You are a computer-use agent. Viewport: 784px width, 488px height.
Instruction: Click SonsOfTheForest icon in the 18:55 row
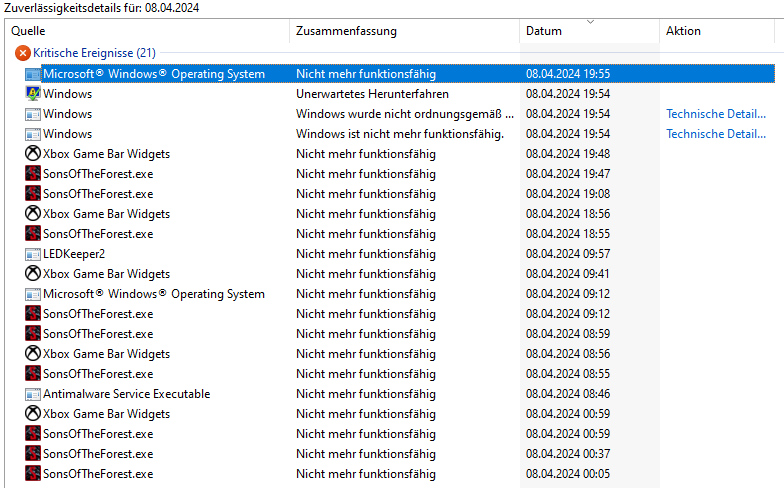33,234
